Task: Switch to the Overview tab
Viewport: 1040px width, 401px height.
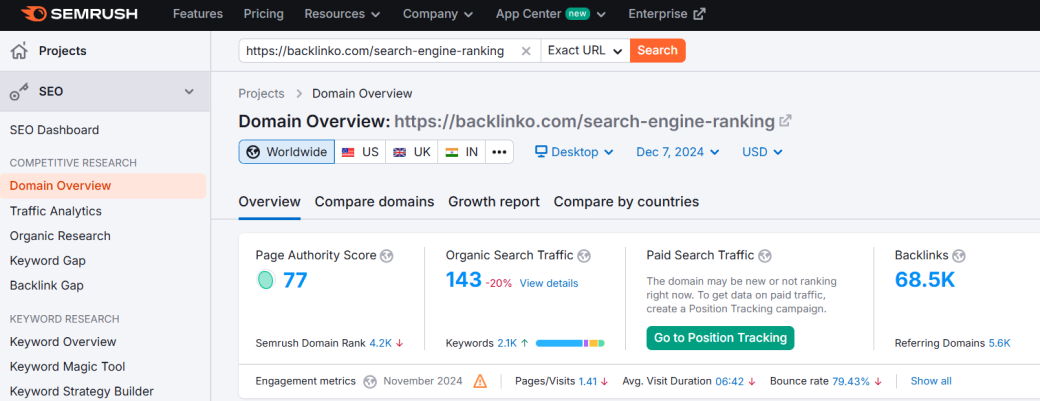Action: [x=269, y=201]
